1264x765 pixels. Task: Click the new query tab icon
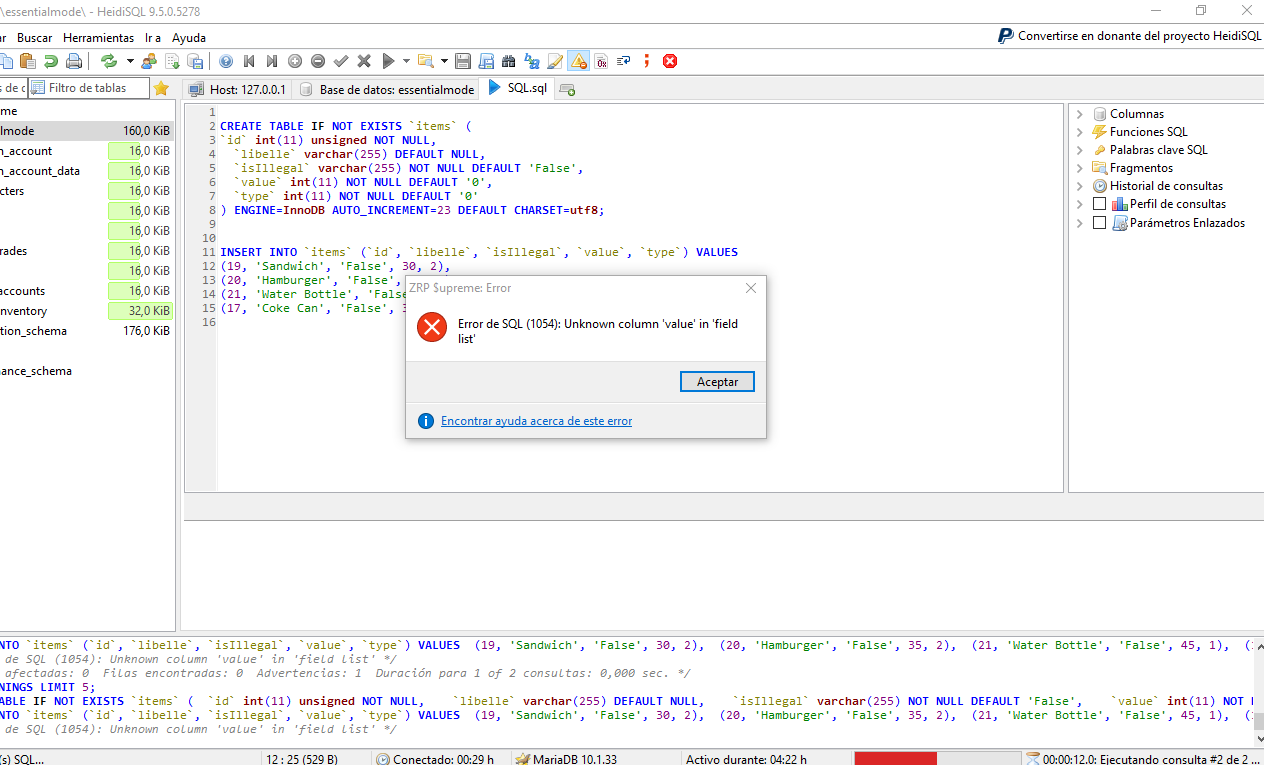point(567,90)
